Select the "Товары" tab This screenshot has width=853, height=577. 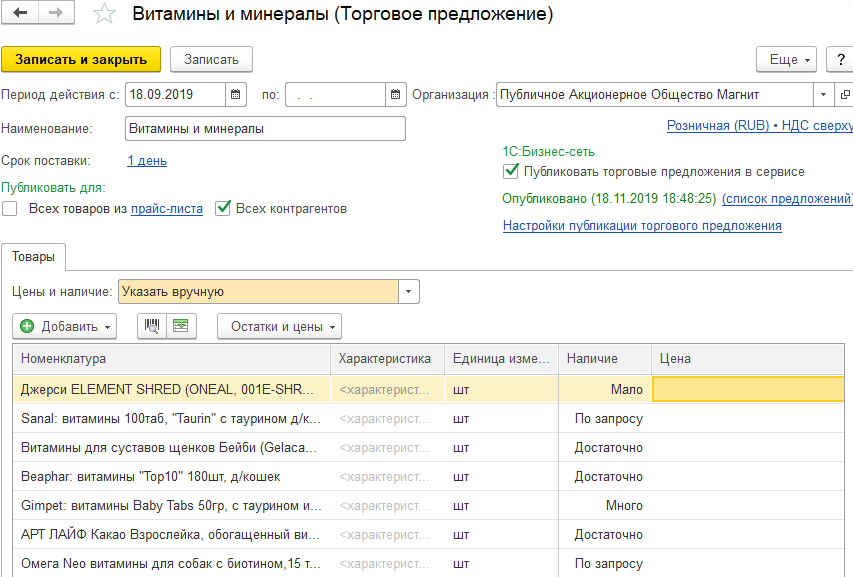click(33, 257)
